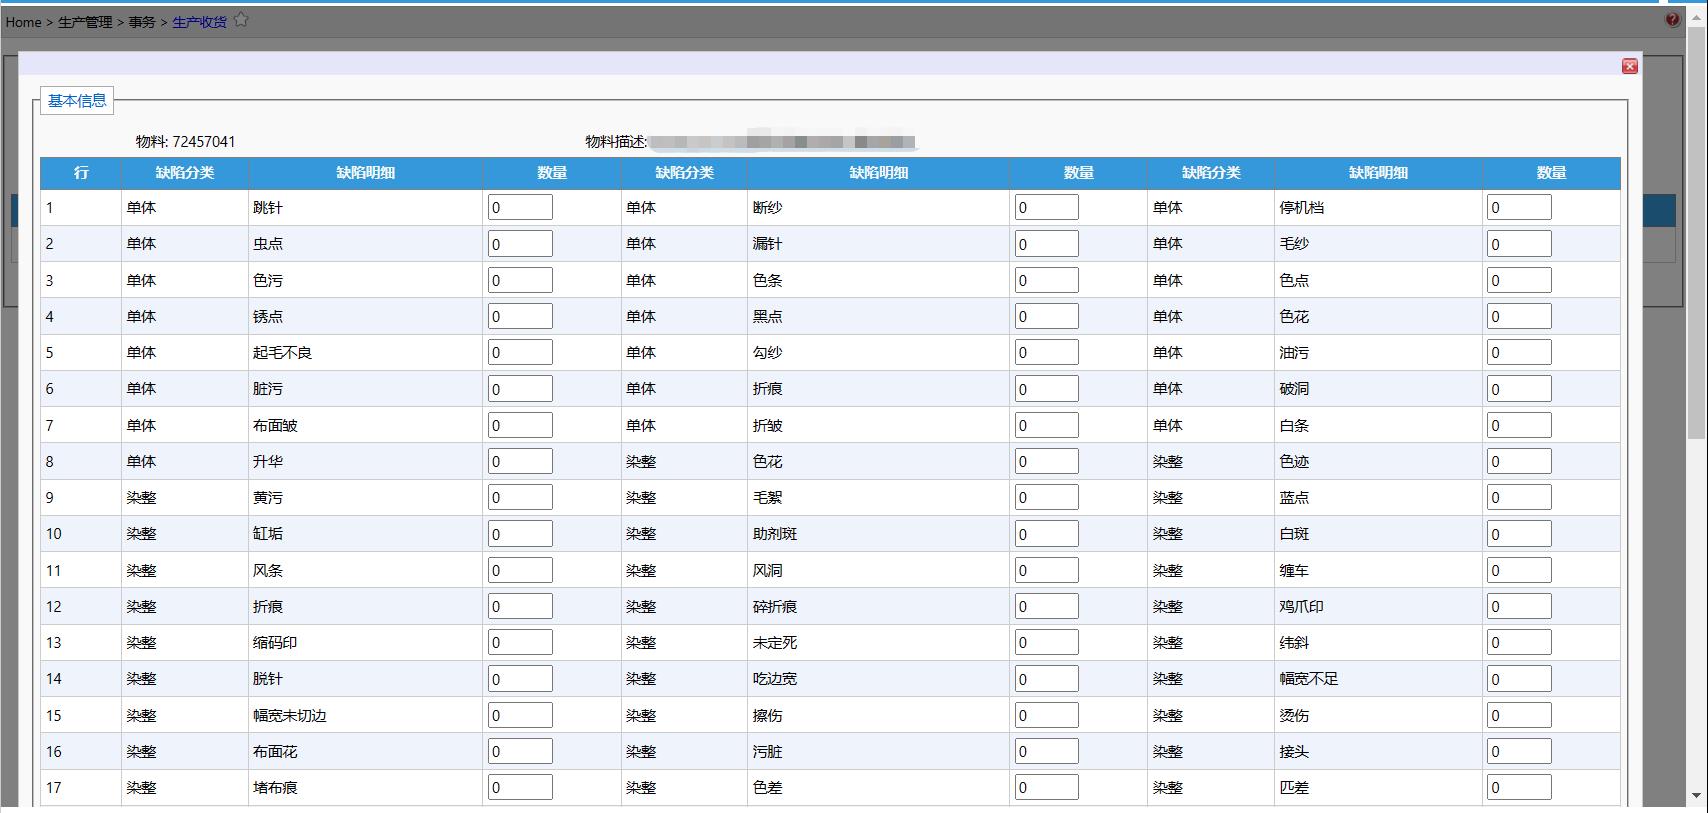Click quantity field for 缸垢
Screen dimensions: 1708x813
[x=520, y=534]
